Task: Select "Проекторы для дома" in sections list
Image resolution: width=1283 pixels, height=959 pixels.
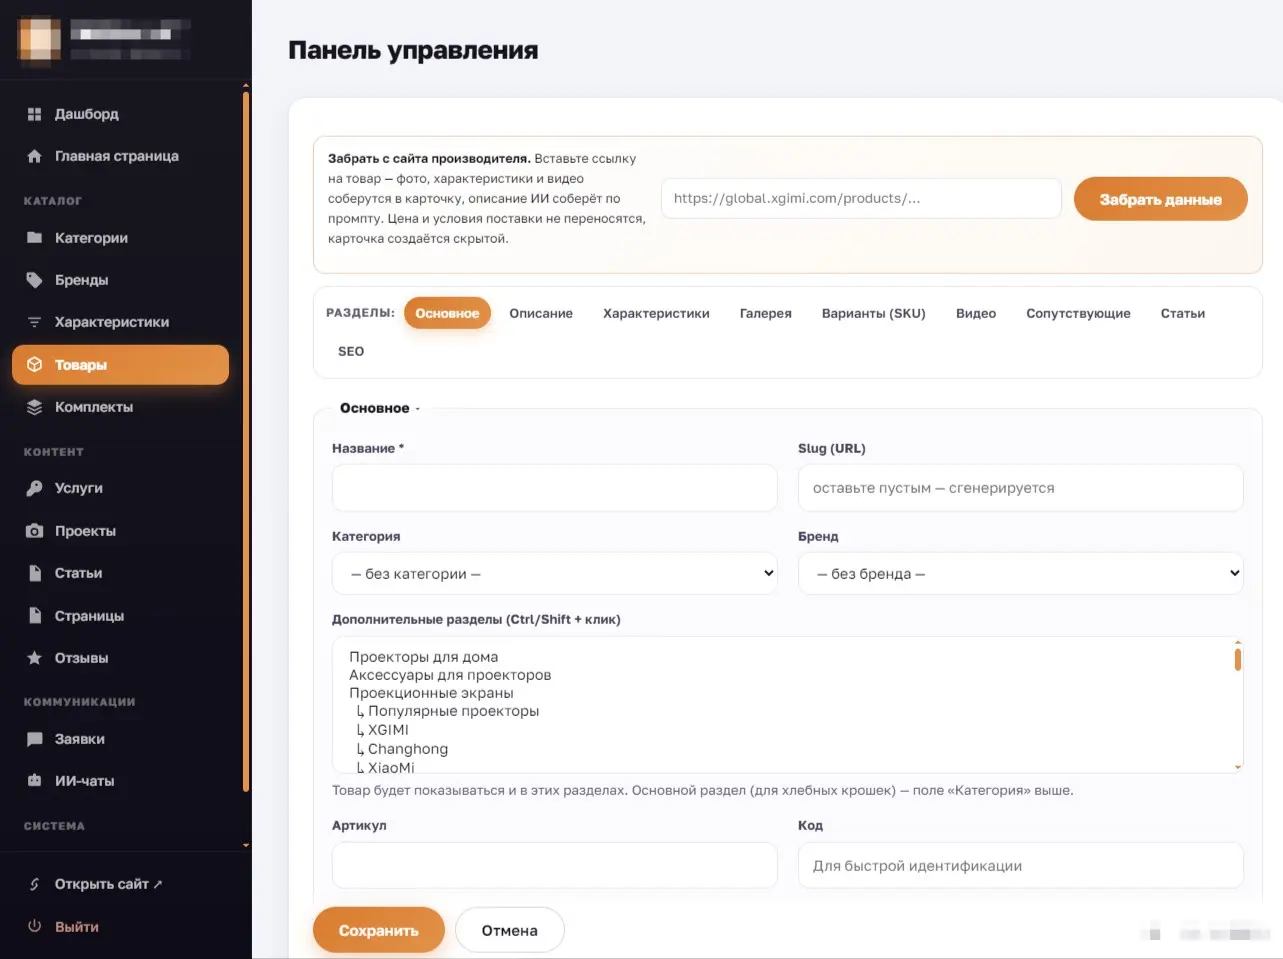Action: click(423, 657)
